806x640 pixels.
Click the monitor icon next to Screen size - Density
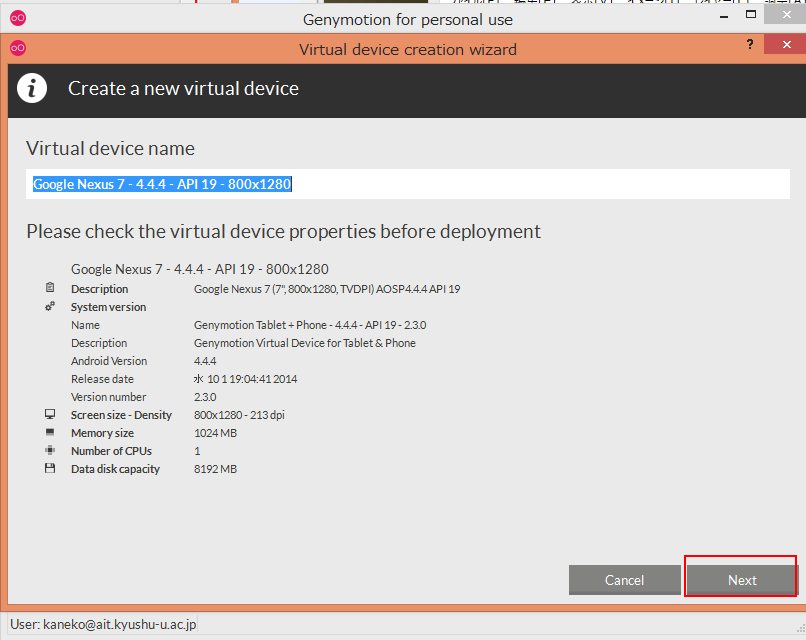[50, 414]
